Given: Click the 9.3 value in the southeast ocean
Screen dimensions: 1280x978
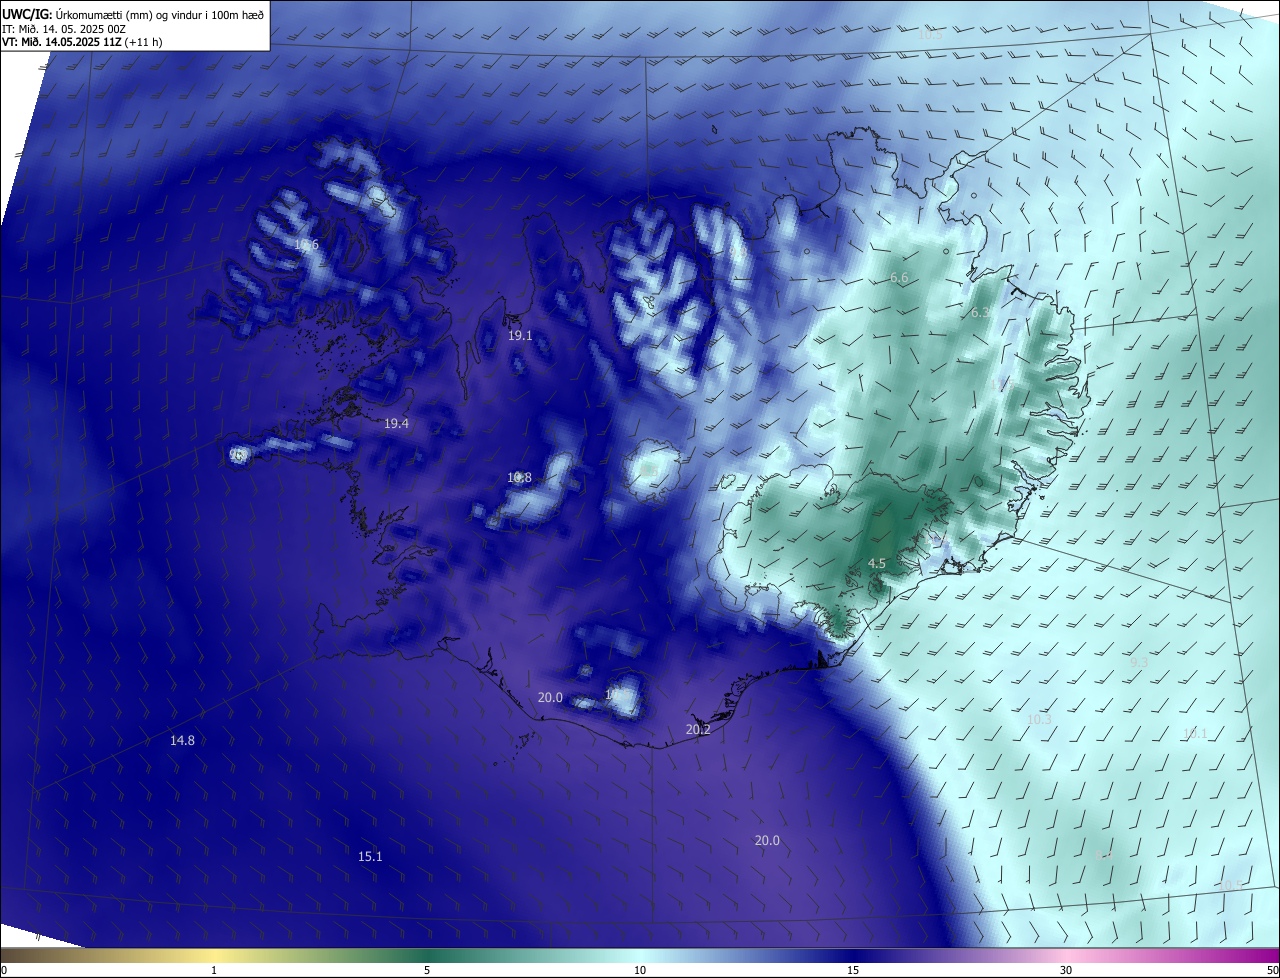Looking at the screenshot, I should [x=1138, y=663].
